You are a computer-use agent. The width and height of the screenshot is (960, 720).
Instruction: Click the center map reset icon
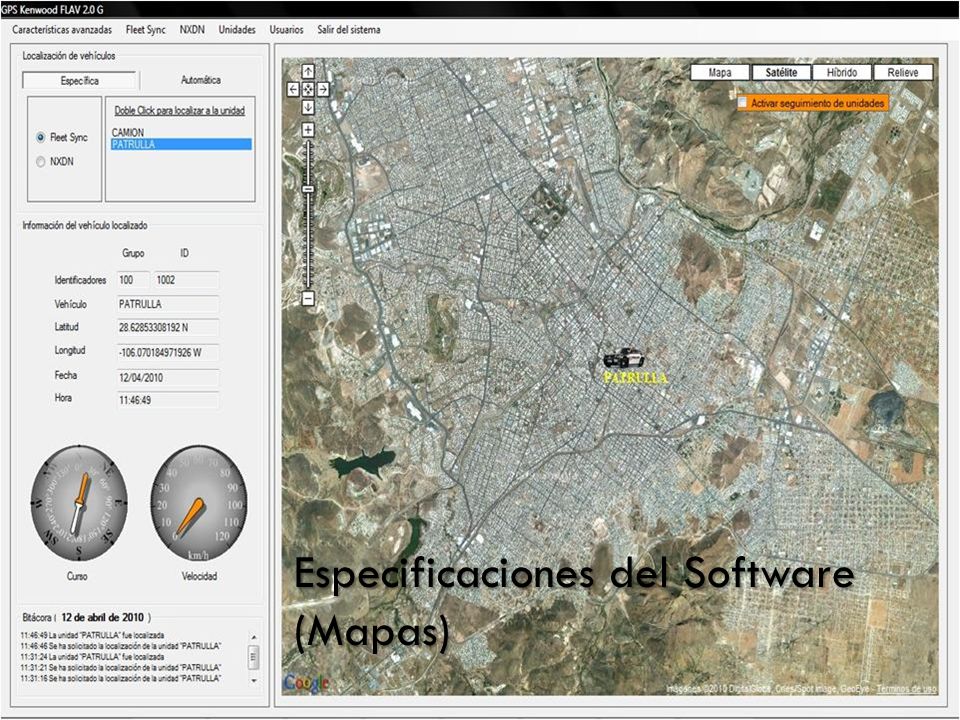(x=308, y=89)
